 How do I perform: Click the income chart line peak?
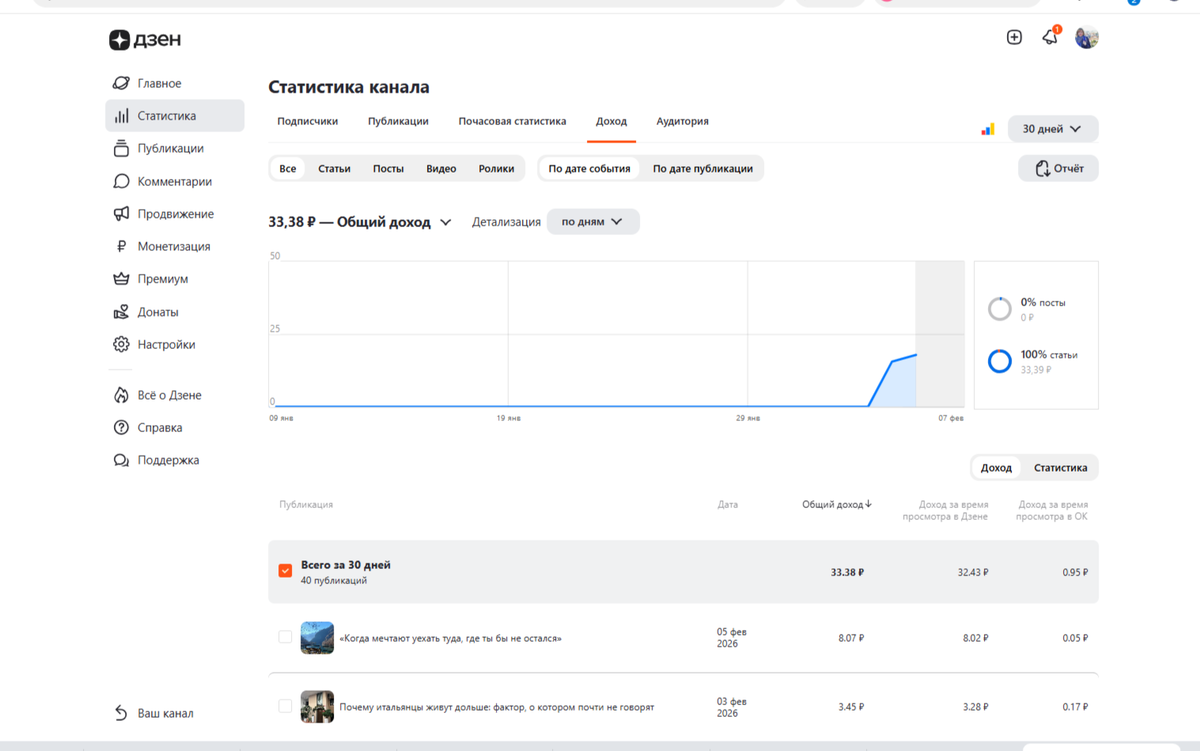pos(916,354)
